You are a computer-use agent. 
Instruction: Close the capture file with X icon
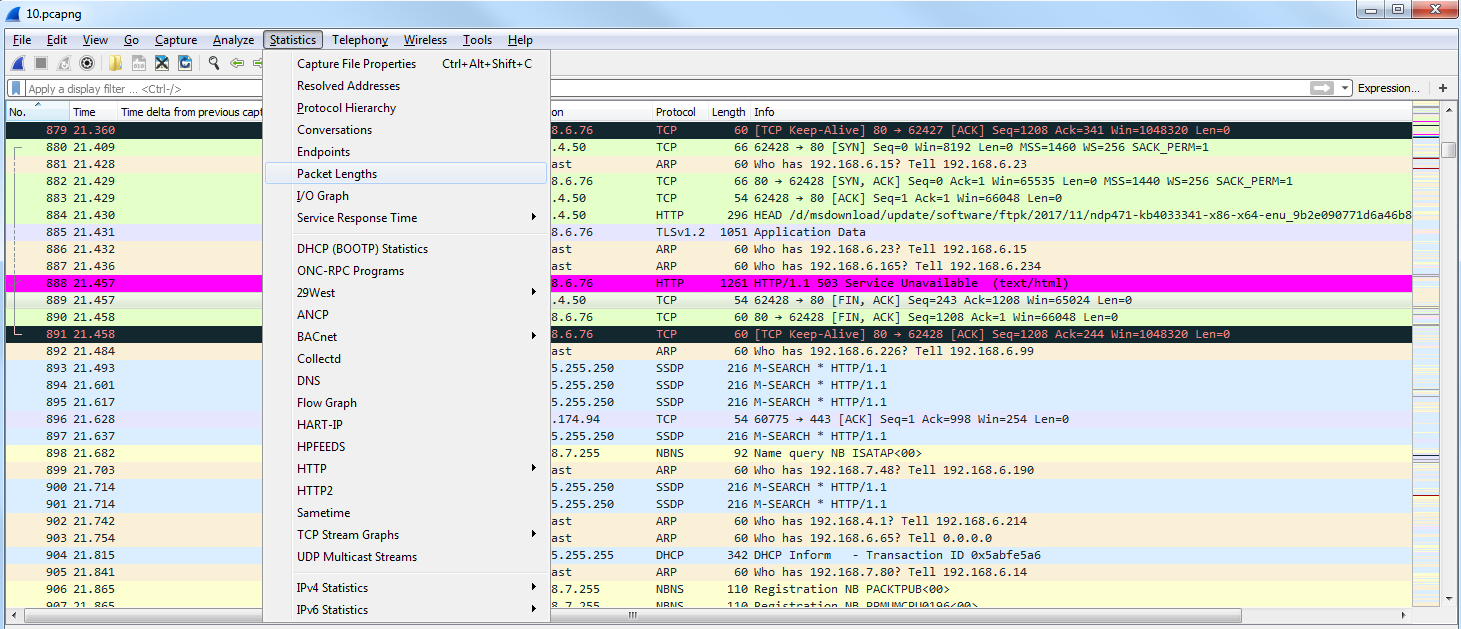[161, 63]
